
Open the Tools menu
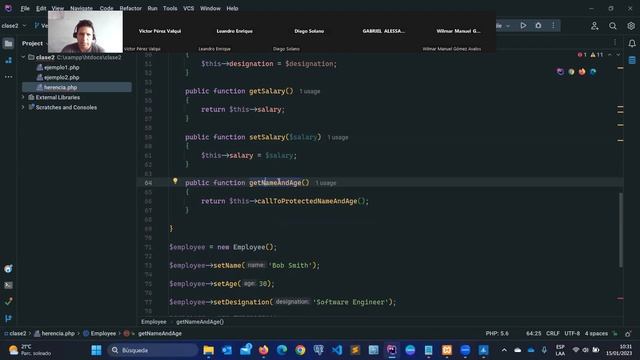coord(170,8)
